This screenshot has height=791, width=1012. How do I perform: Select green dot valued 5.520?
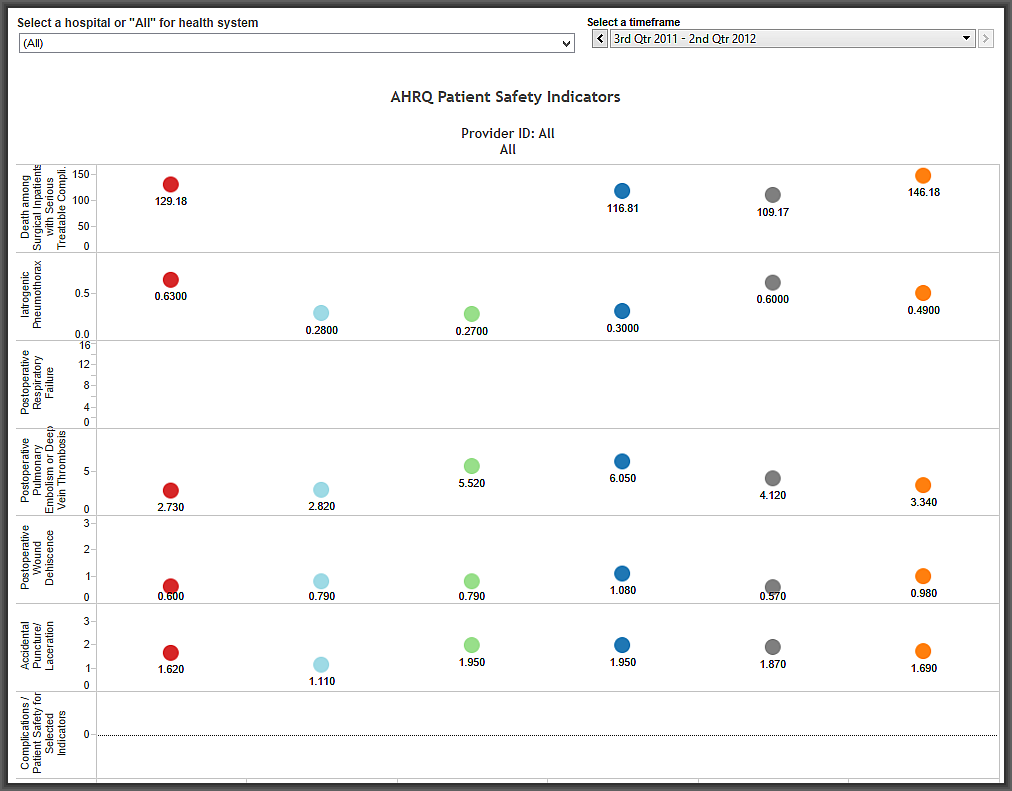pos(472,466)
